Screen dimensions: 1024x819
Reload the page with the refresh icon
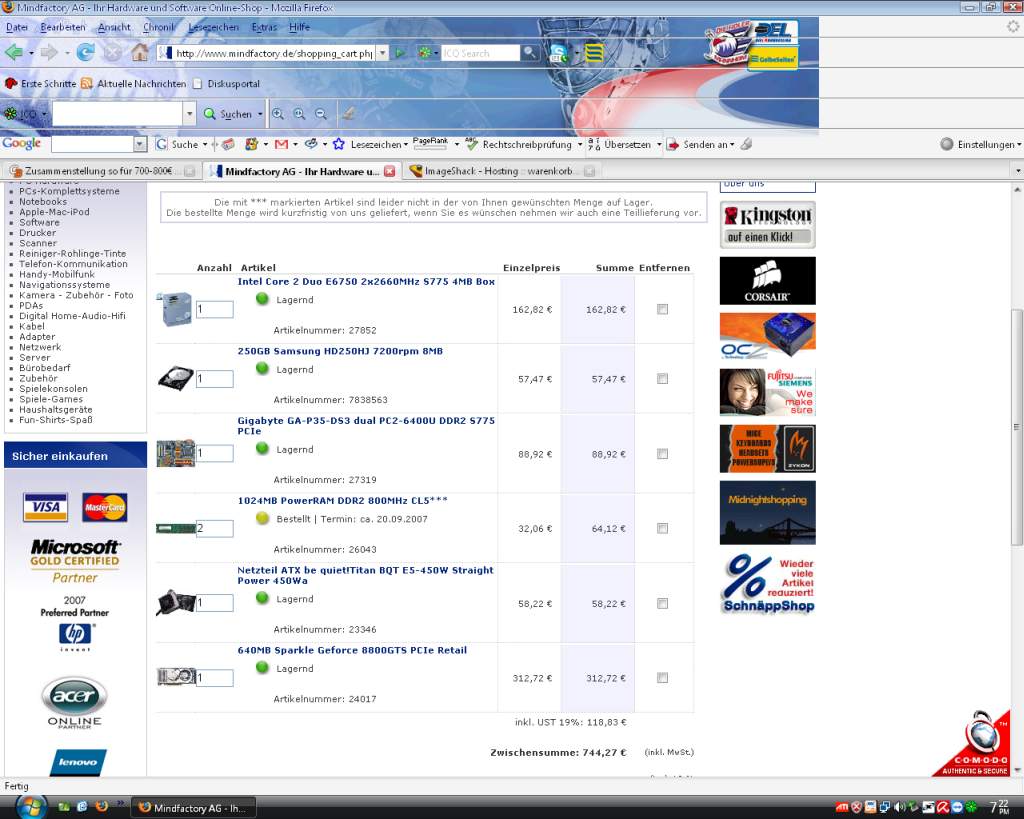pyautogui.click(x=85, y=52)
